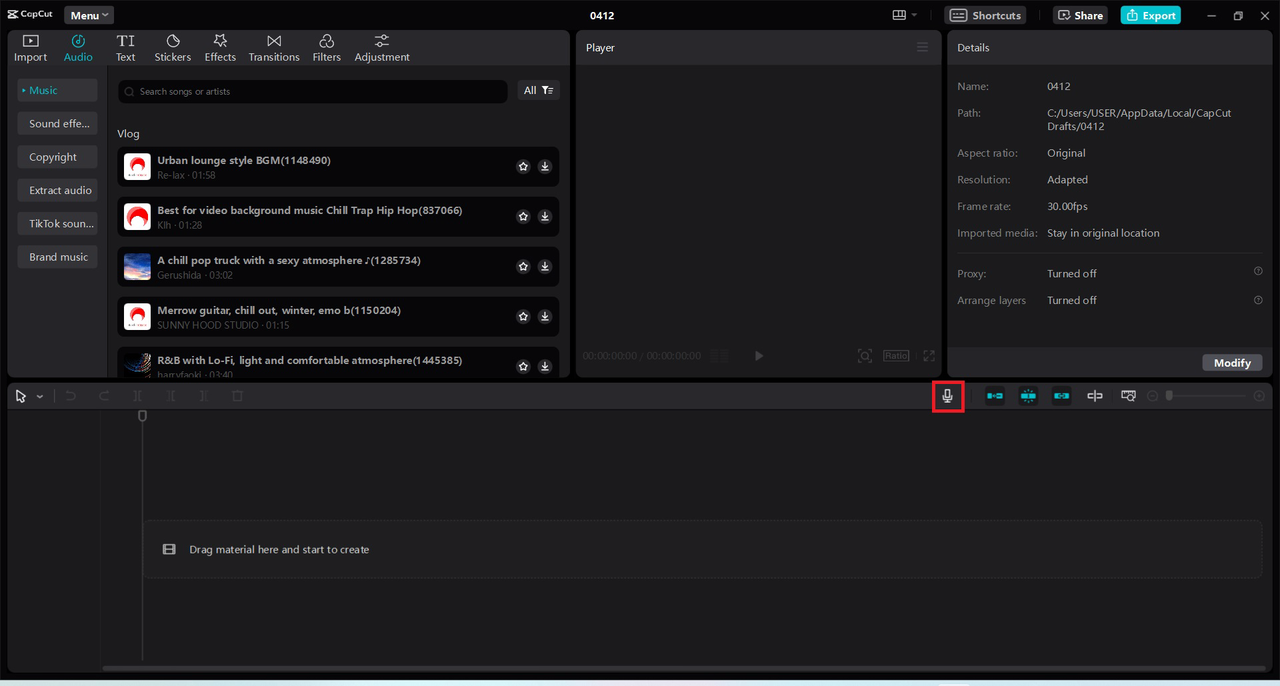
Task: Switch to the Audio tab
Action: pyautogui.click(x=78, y=48)
